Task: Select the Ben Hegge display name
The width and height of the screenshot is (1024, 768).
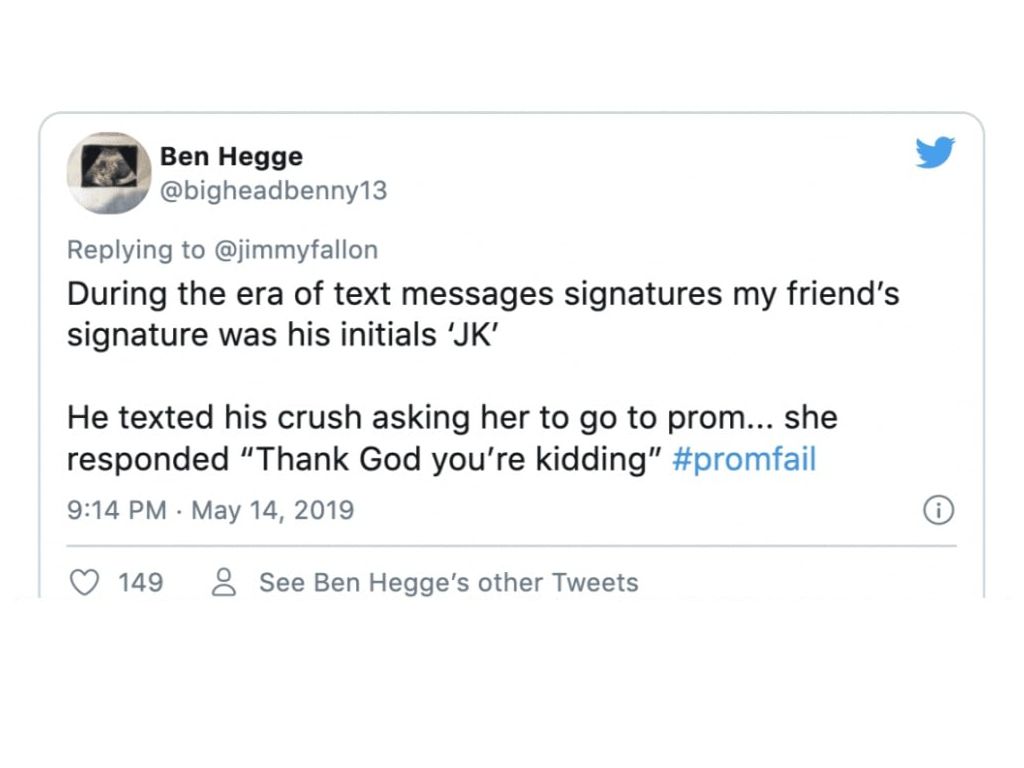Action: click(232, 156)
